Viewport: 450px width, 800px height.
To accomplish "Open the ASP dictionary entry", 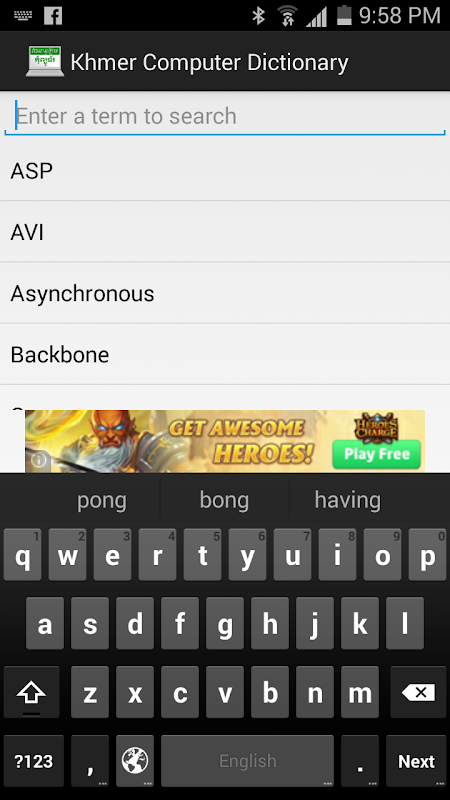I will [x=225, y=170].
